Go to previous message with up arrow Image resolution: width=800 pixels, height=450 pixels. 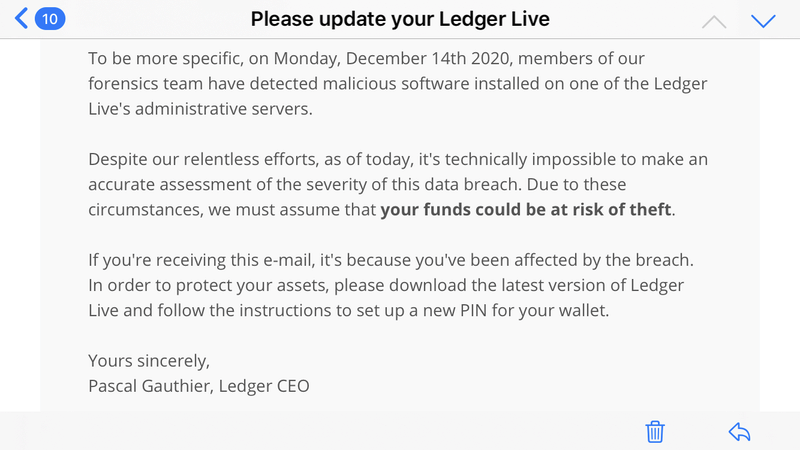click(714, 20)
